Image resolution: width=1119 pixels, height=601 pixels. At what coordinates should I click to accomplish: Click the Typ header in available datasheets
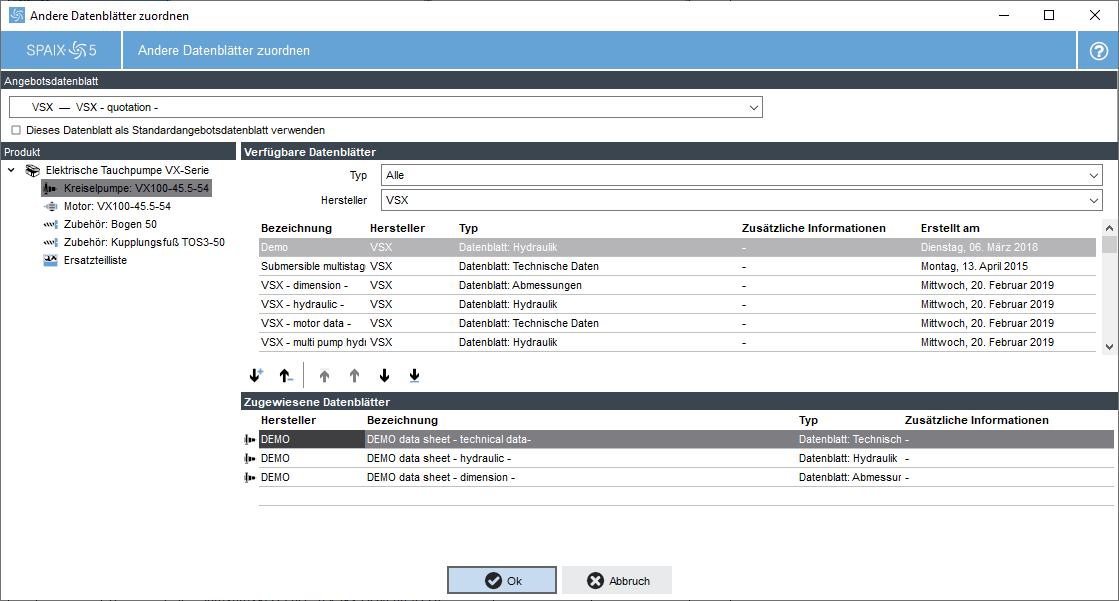(468, 228)
